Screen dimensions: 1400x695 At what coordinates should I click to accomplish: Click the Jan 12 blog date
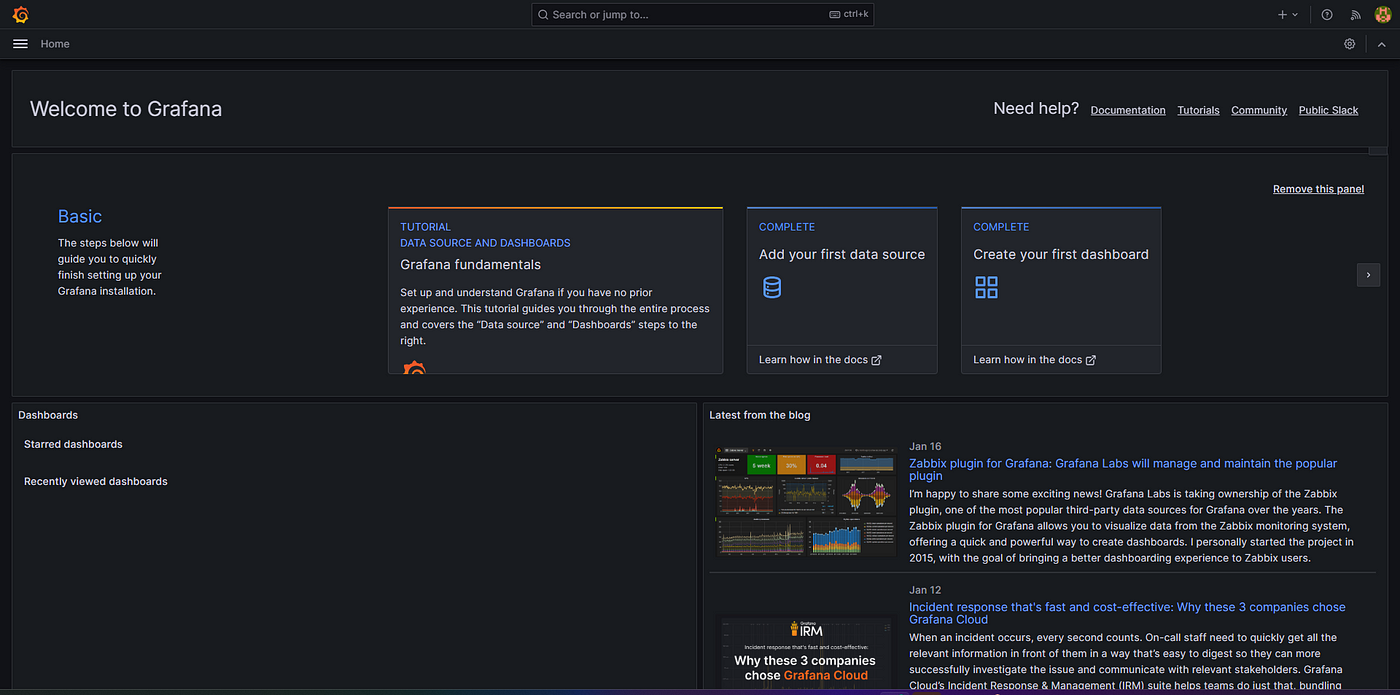[x=925, y=590]
